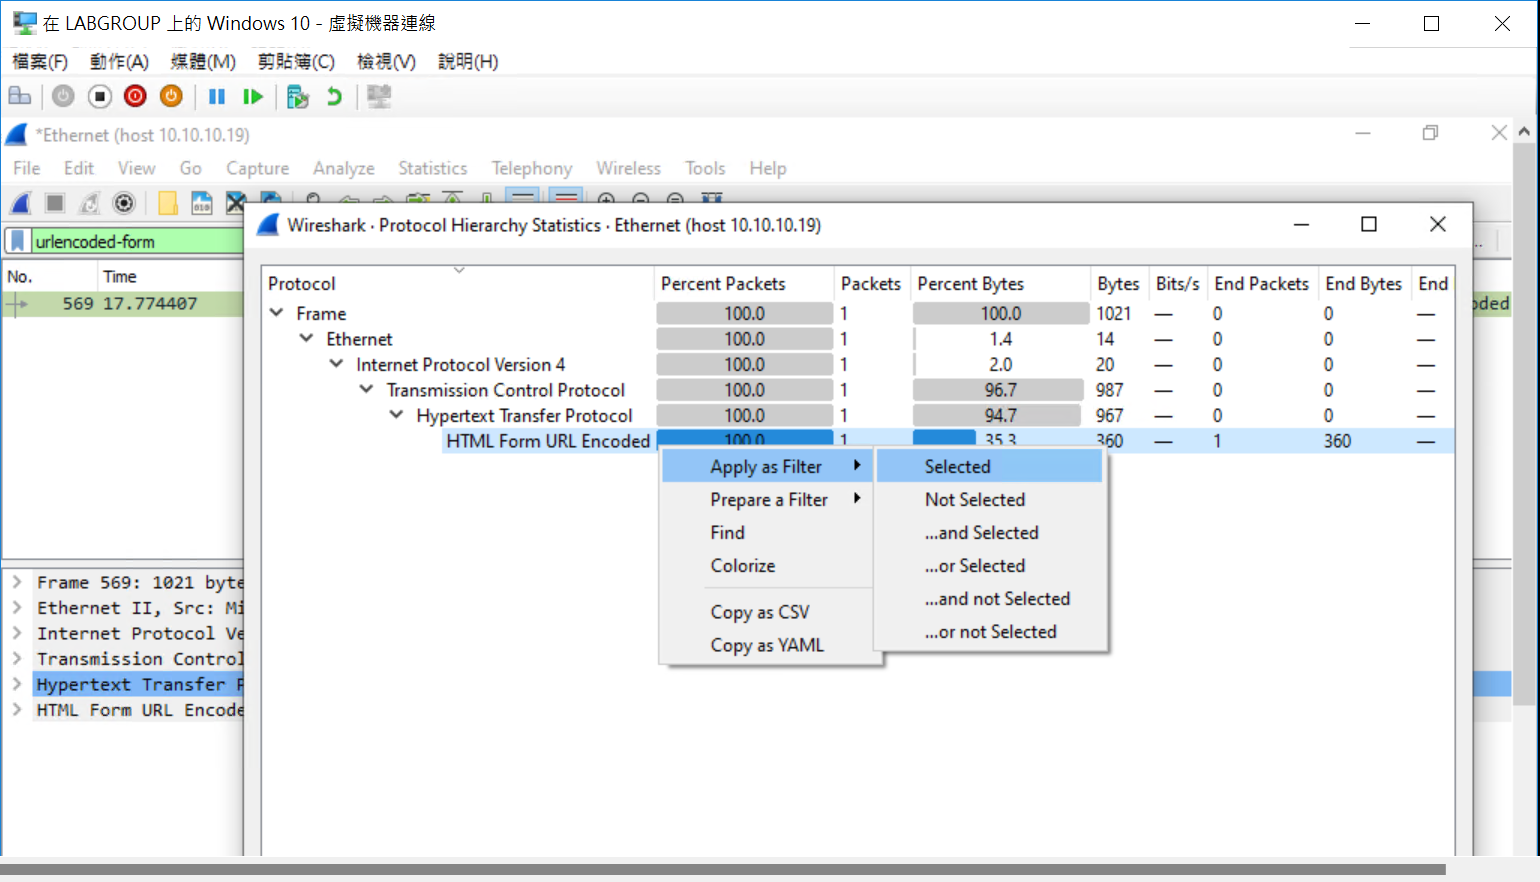This screenshot has height=882, width=1540.
Task: Click the save capture file icon
Action: pos(202,204)
